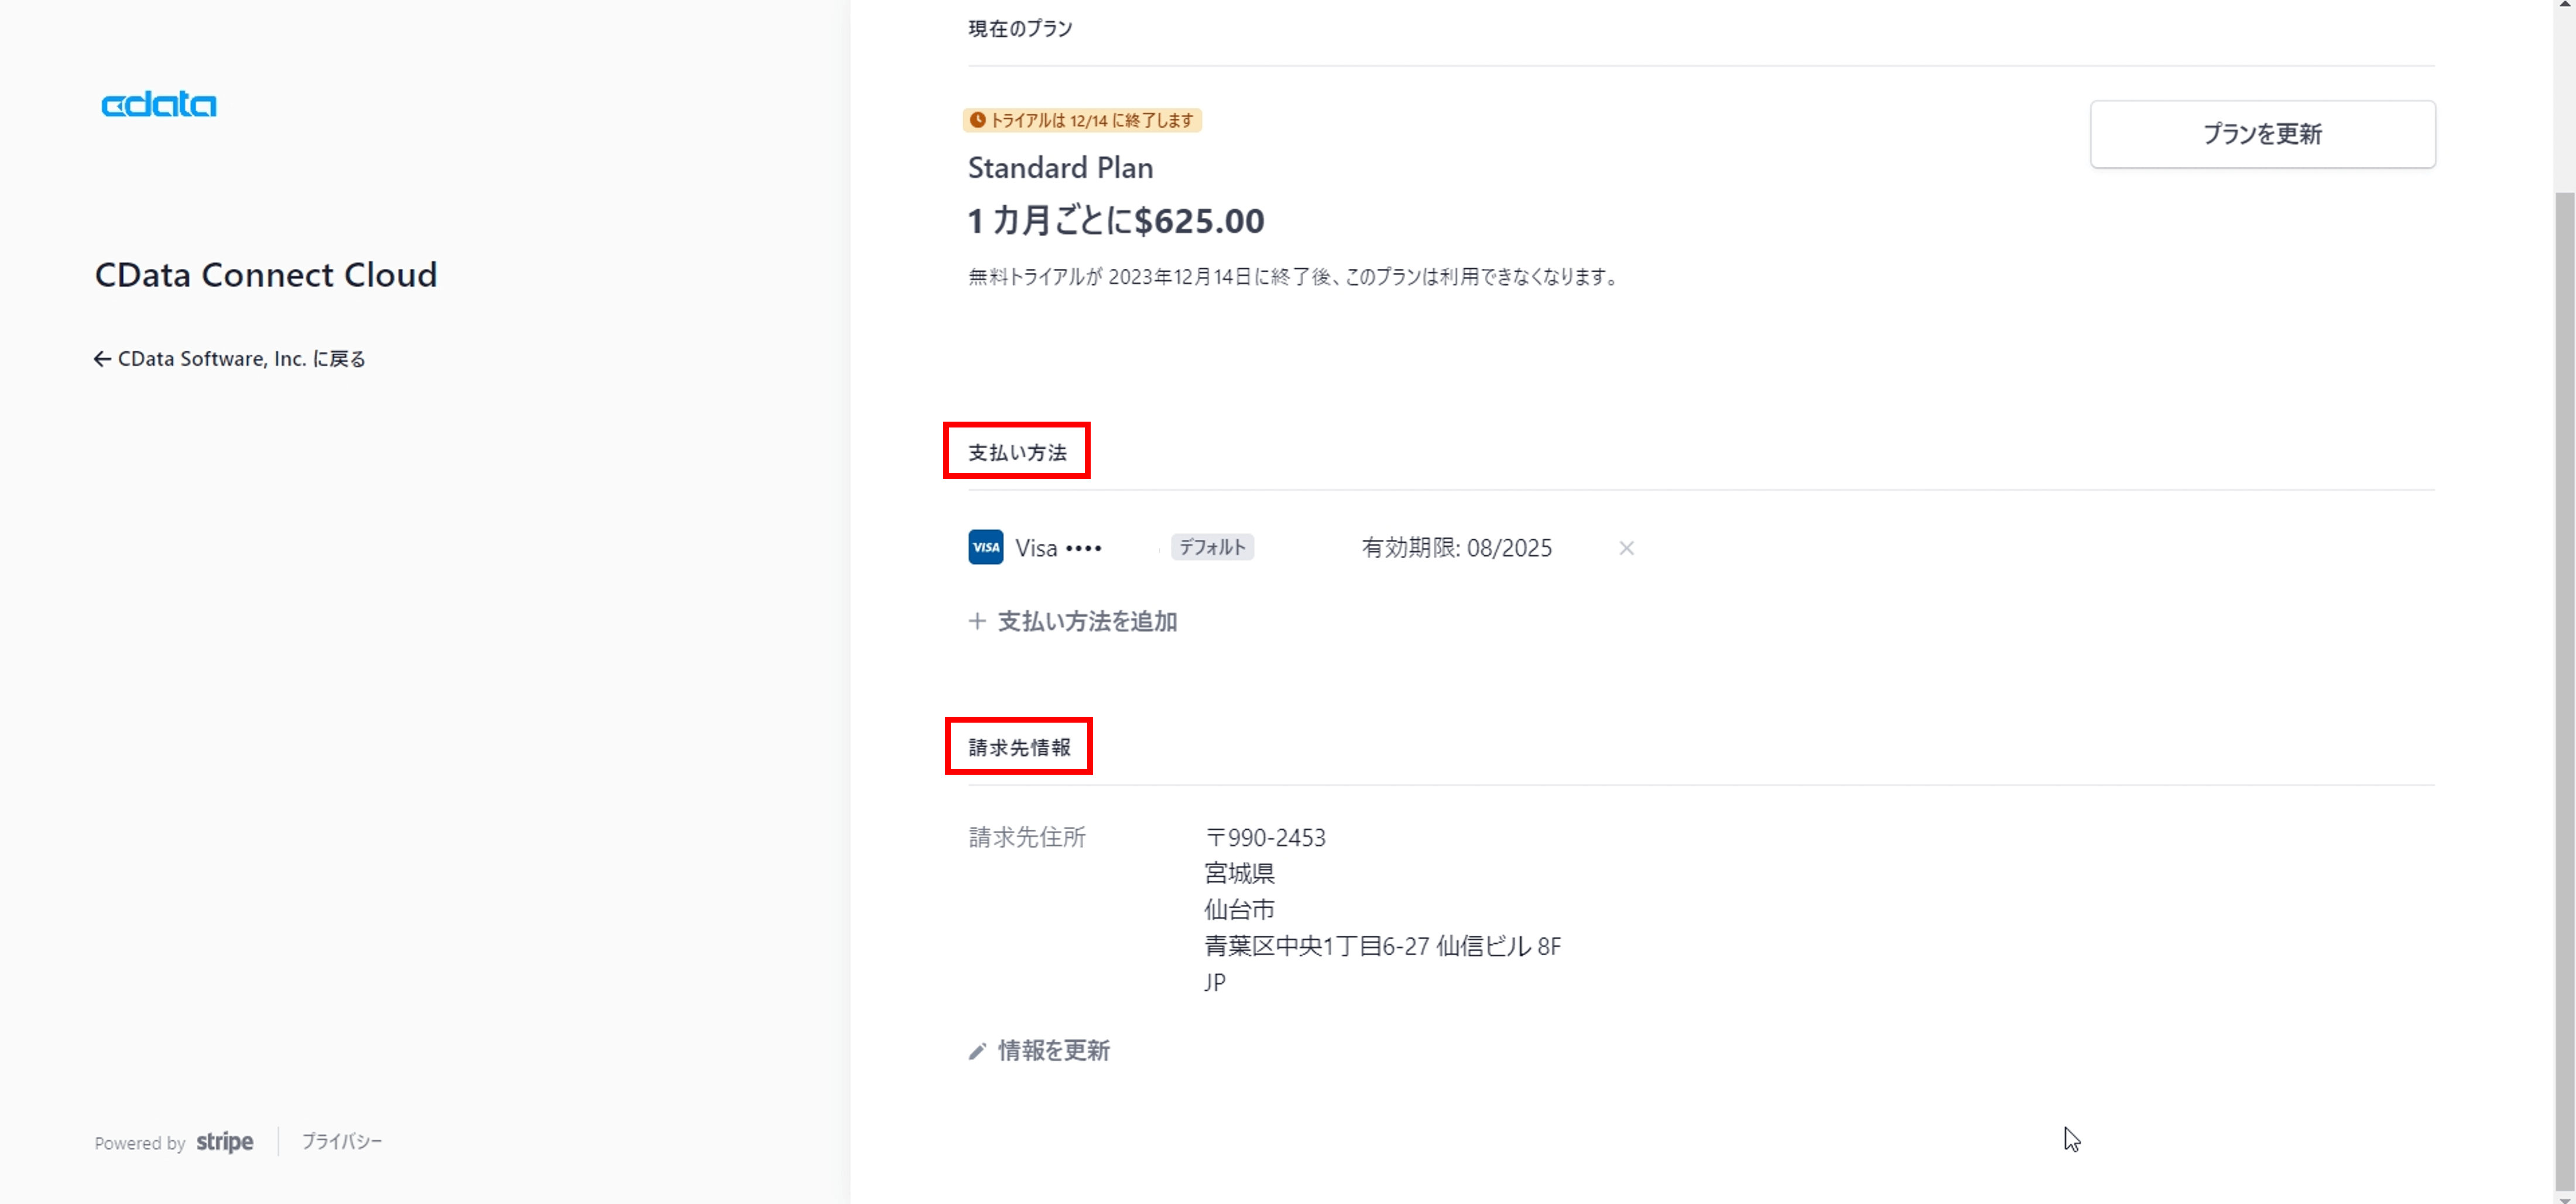
Task: Click the scroll-up arrow of the page scrollbar
Action: [2564, 5]
